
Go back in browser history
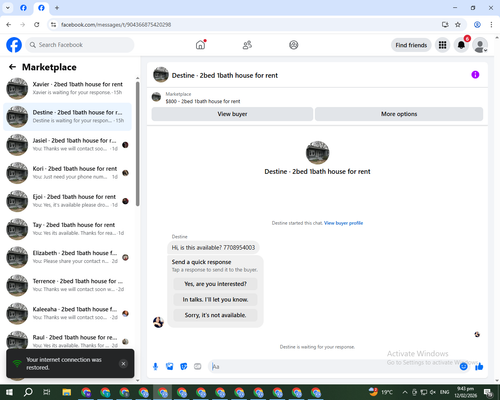(x=9, y=25)
